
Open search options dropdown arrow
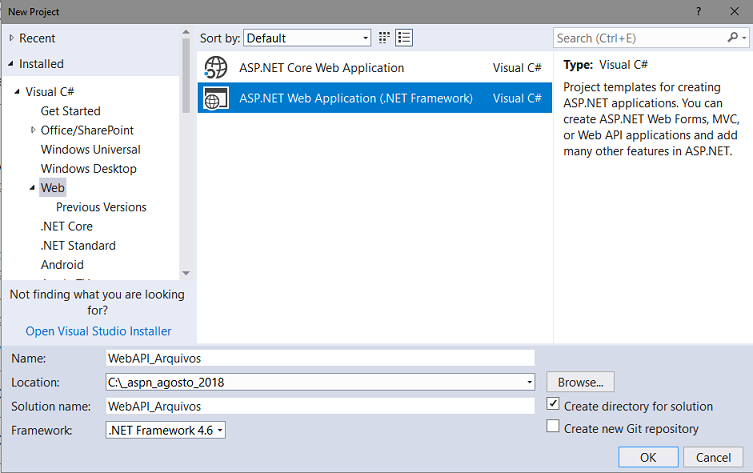tap(744, 38)
